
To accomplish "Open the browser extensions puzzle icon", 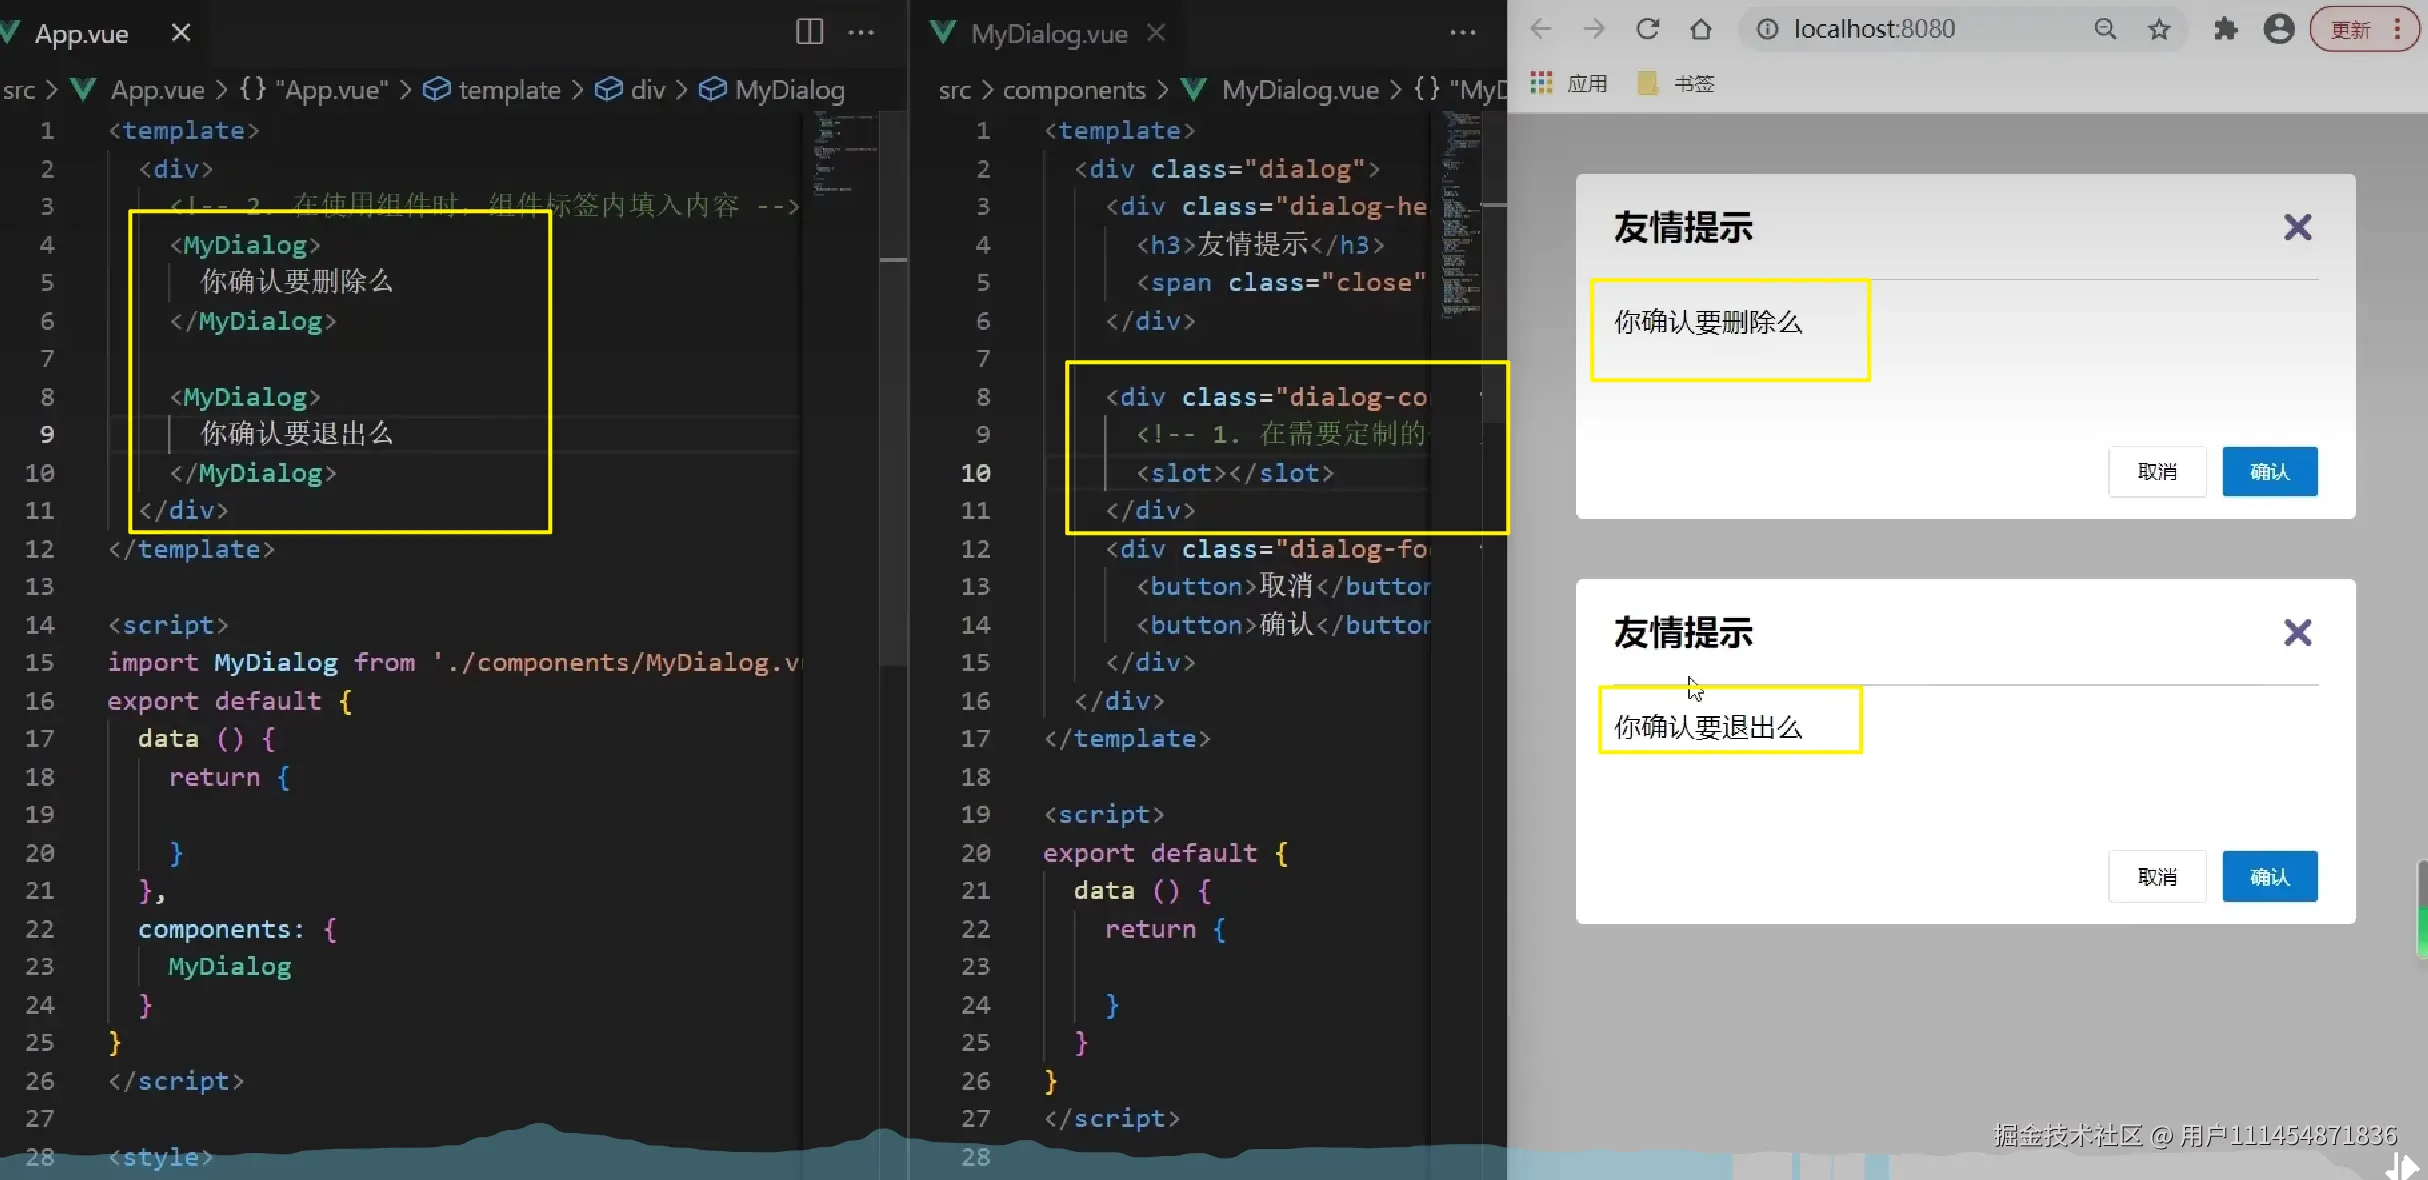I will (2225, 29).
